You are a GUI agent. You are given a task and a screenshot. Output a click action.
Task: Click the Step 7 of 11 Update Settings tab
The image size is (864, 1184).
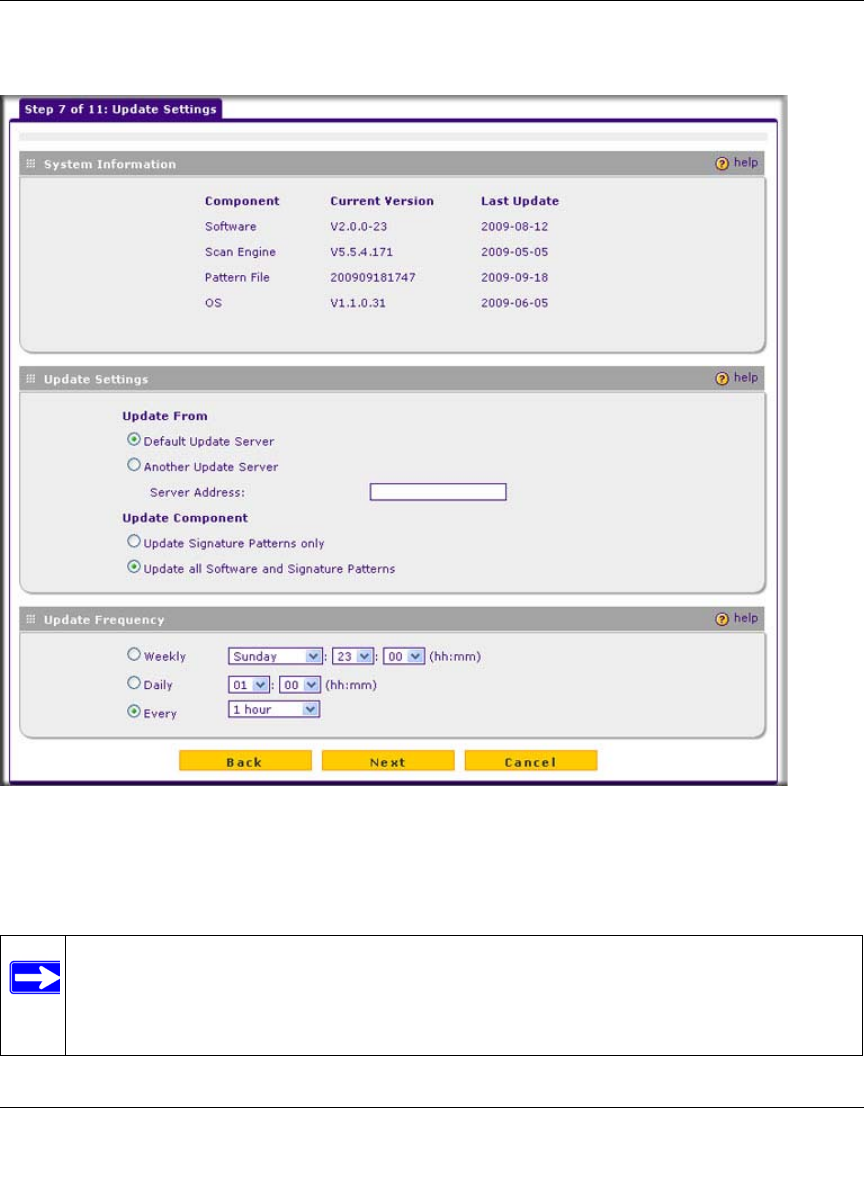(x=121, y=109)
